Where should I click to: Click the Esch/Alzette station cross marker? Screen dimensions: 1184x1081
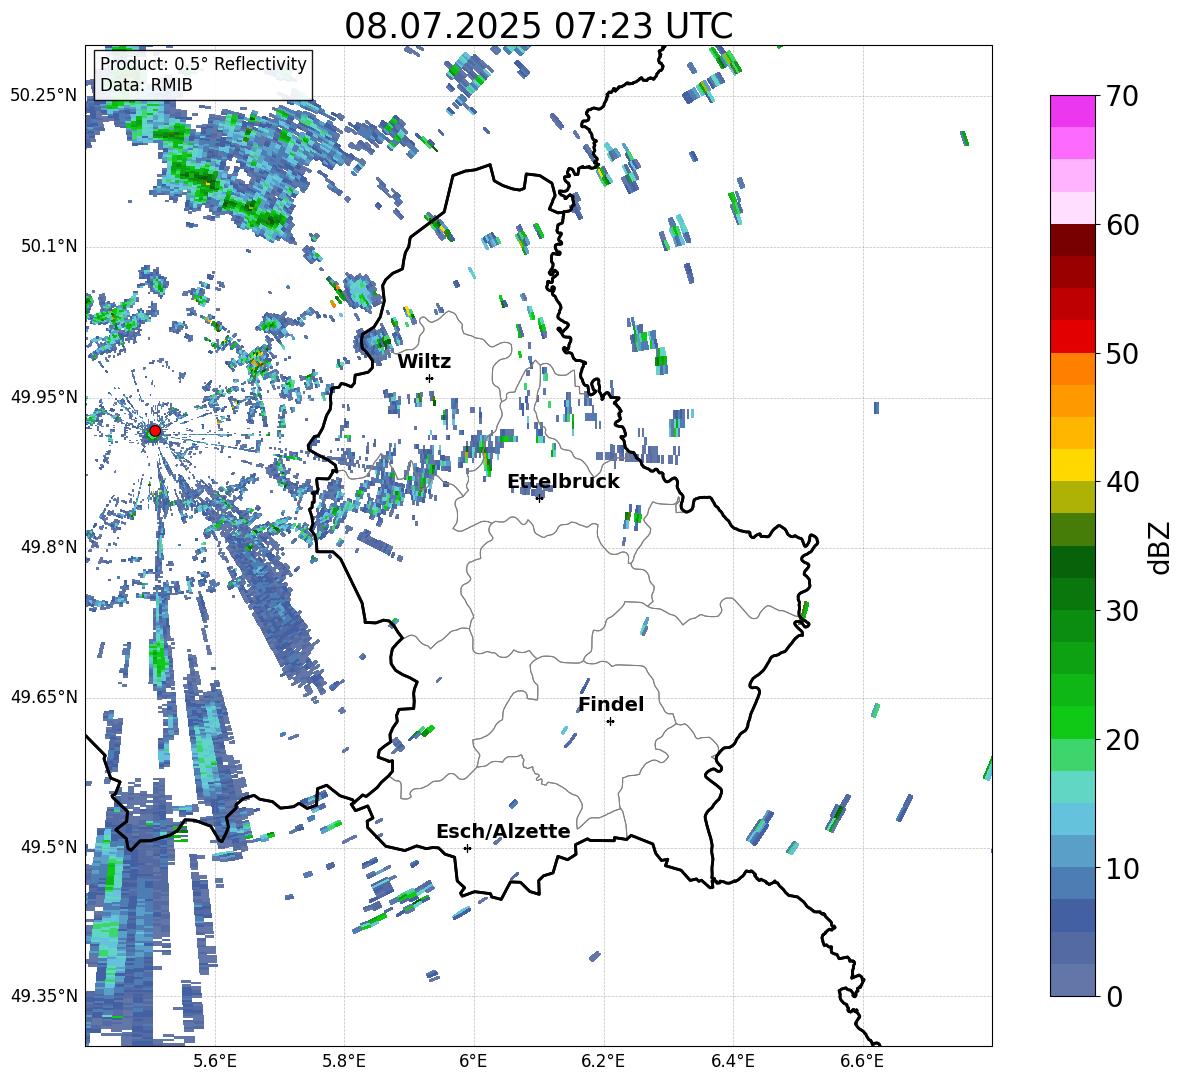click(x=467, y=848)
